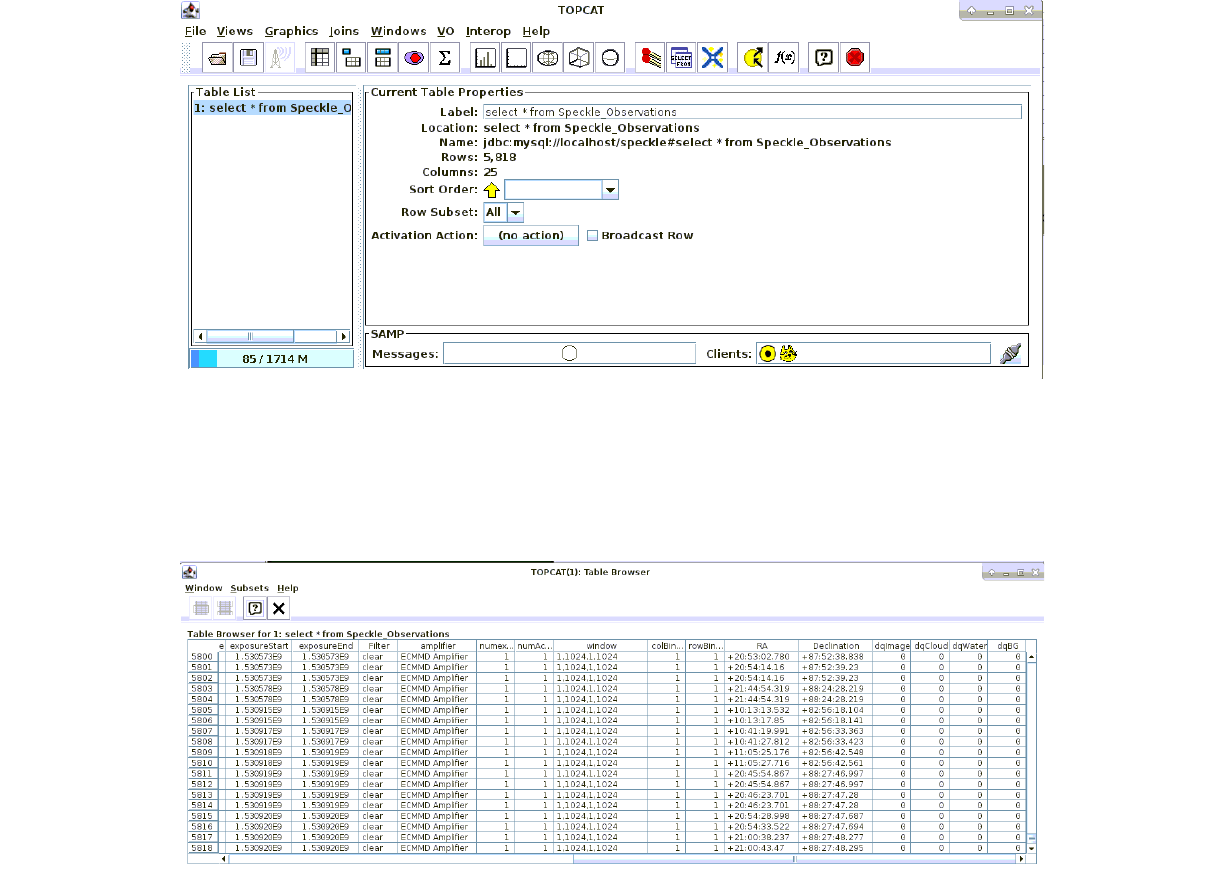The height and width of the screenshot is (878, 1224).
Task: Click the memory usage bar 85 / 1714 M
Action: [x=272, y=359]
